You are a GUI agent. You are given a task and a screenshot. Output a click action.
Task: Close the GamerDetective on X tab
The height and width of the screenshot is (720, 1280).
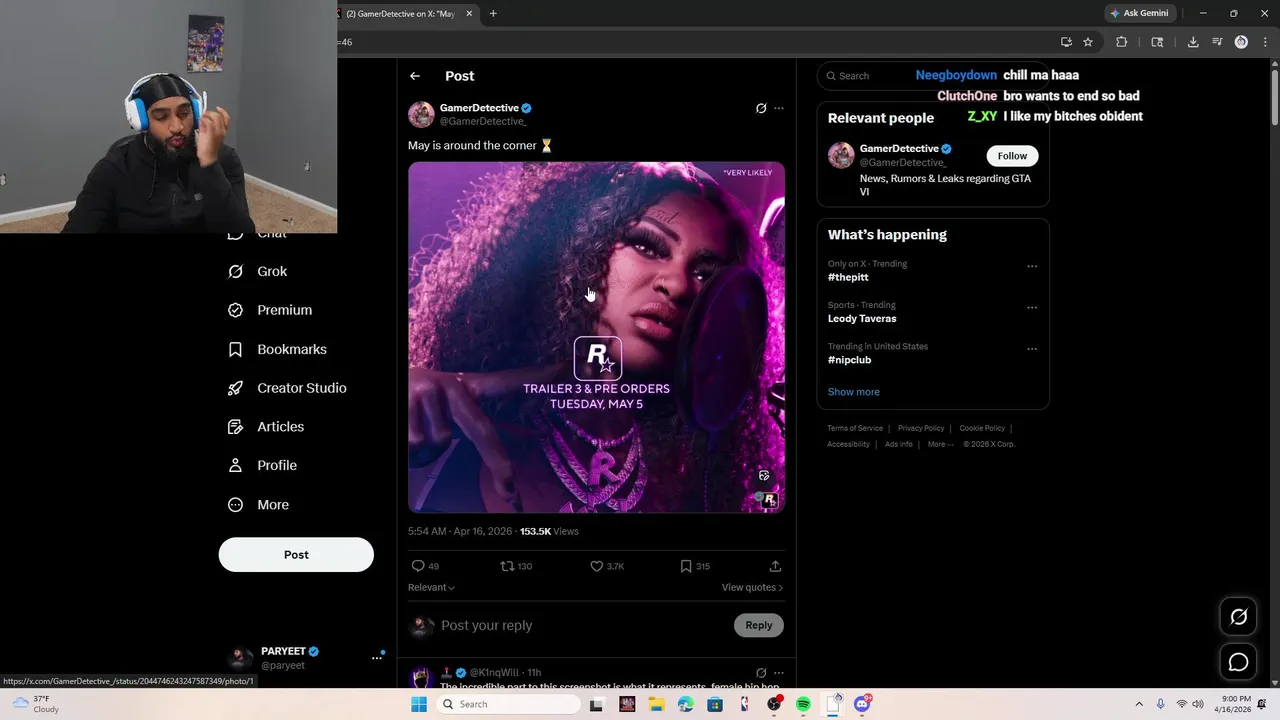[469, 14]
